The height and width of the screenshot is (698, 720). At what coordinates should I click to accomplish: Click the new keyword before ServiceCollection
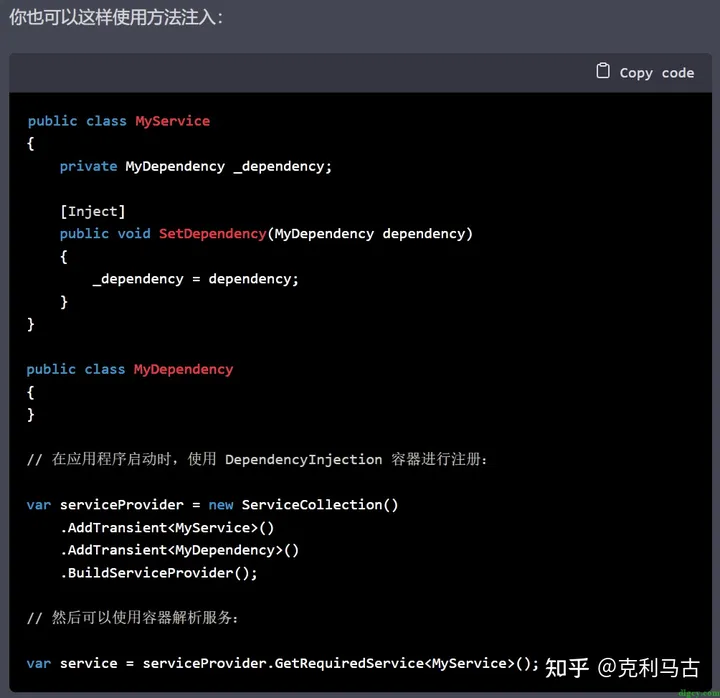click(x=221, y=504)
